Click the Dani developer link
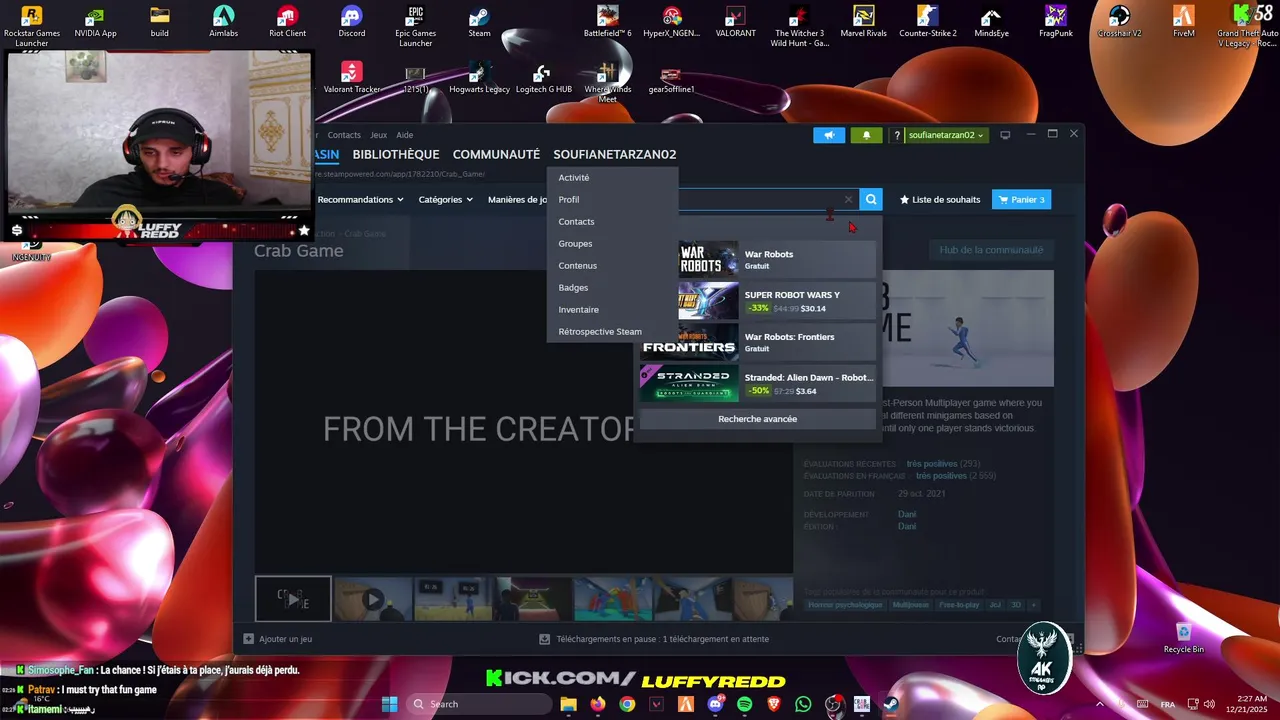Screen dimensions: 1280x720 point(906,514)
